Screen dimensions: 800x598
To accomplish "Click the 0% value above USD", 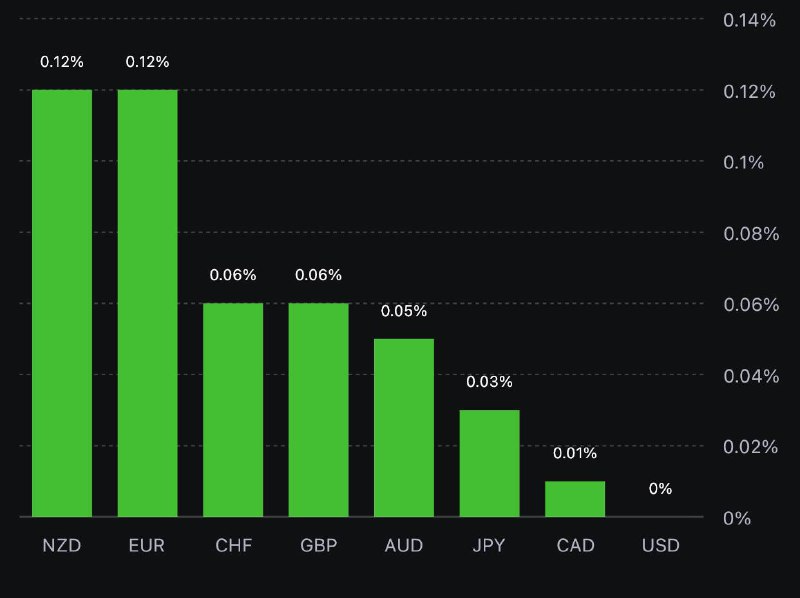I will (x=660, y=489).
